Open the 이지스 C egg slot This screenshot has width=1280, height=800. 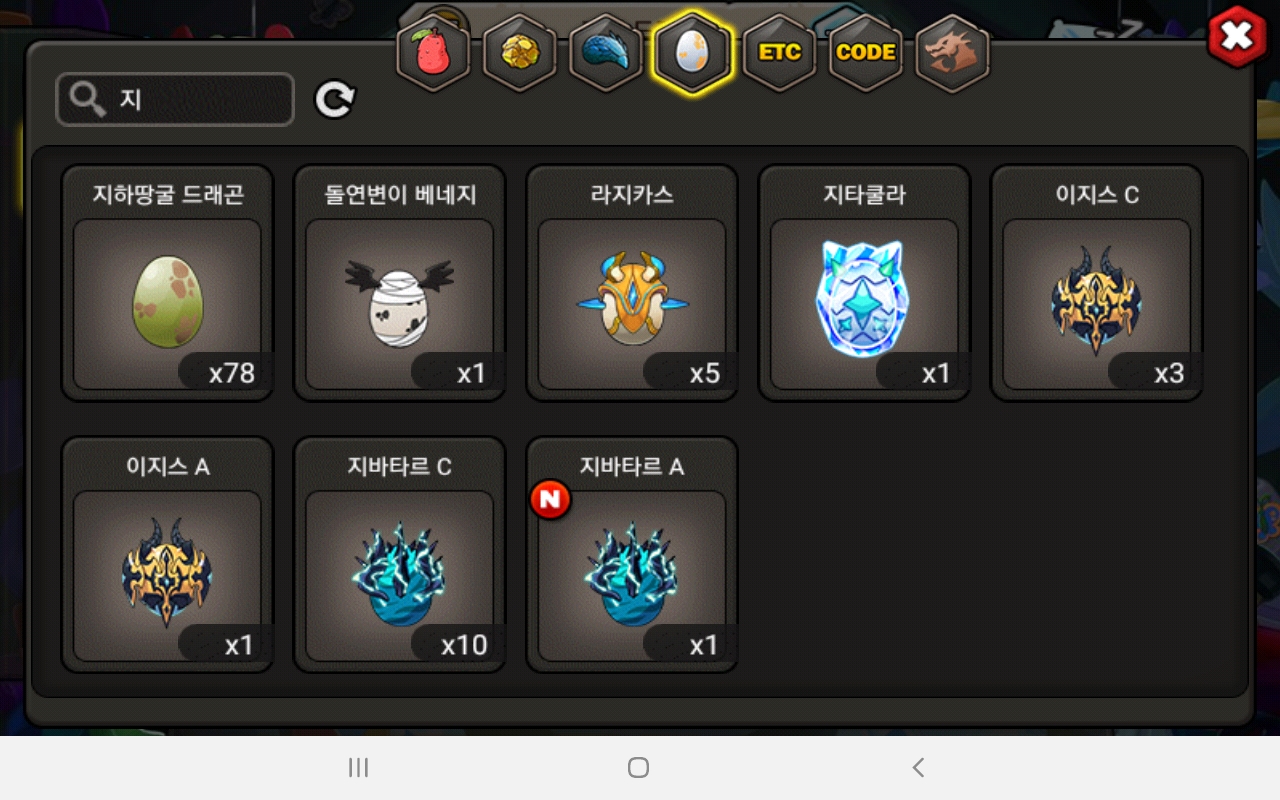coord(1096,283)
